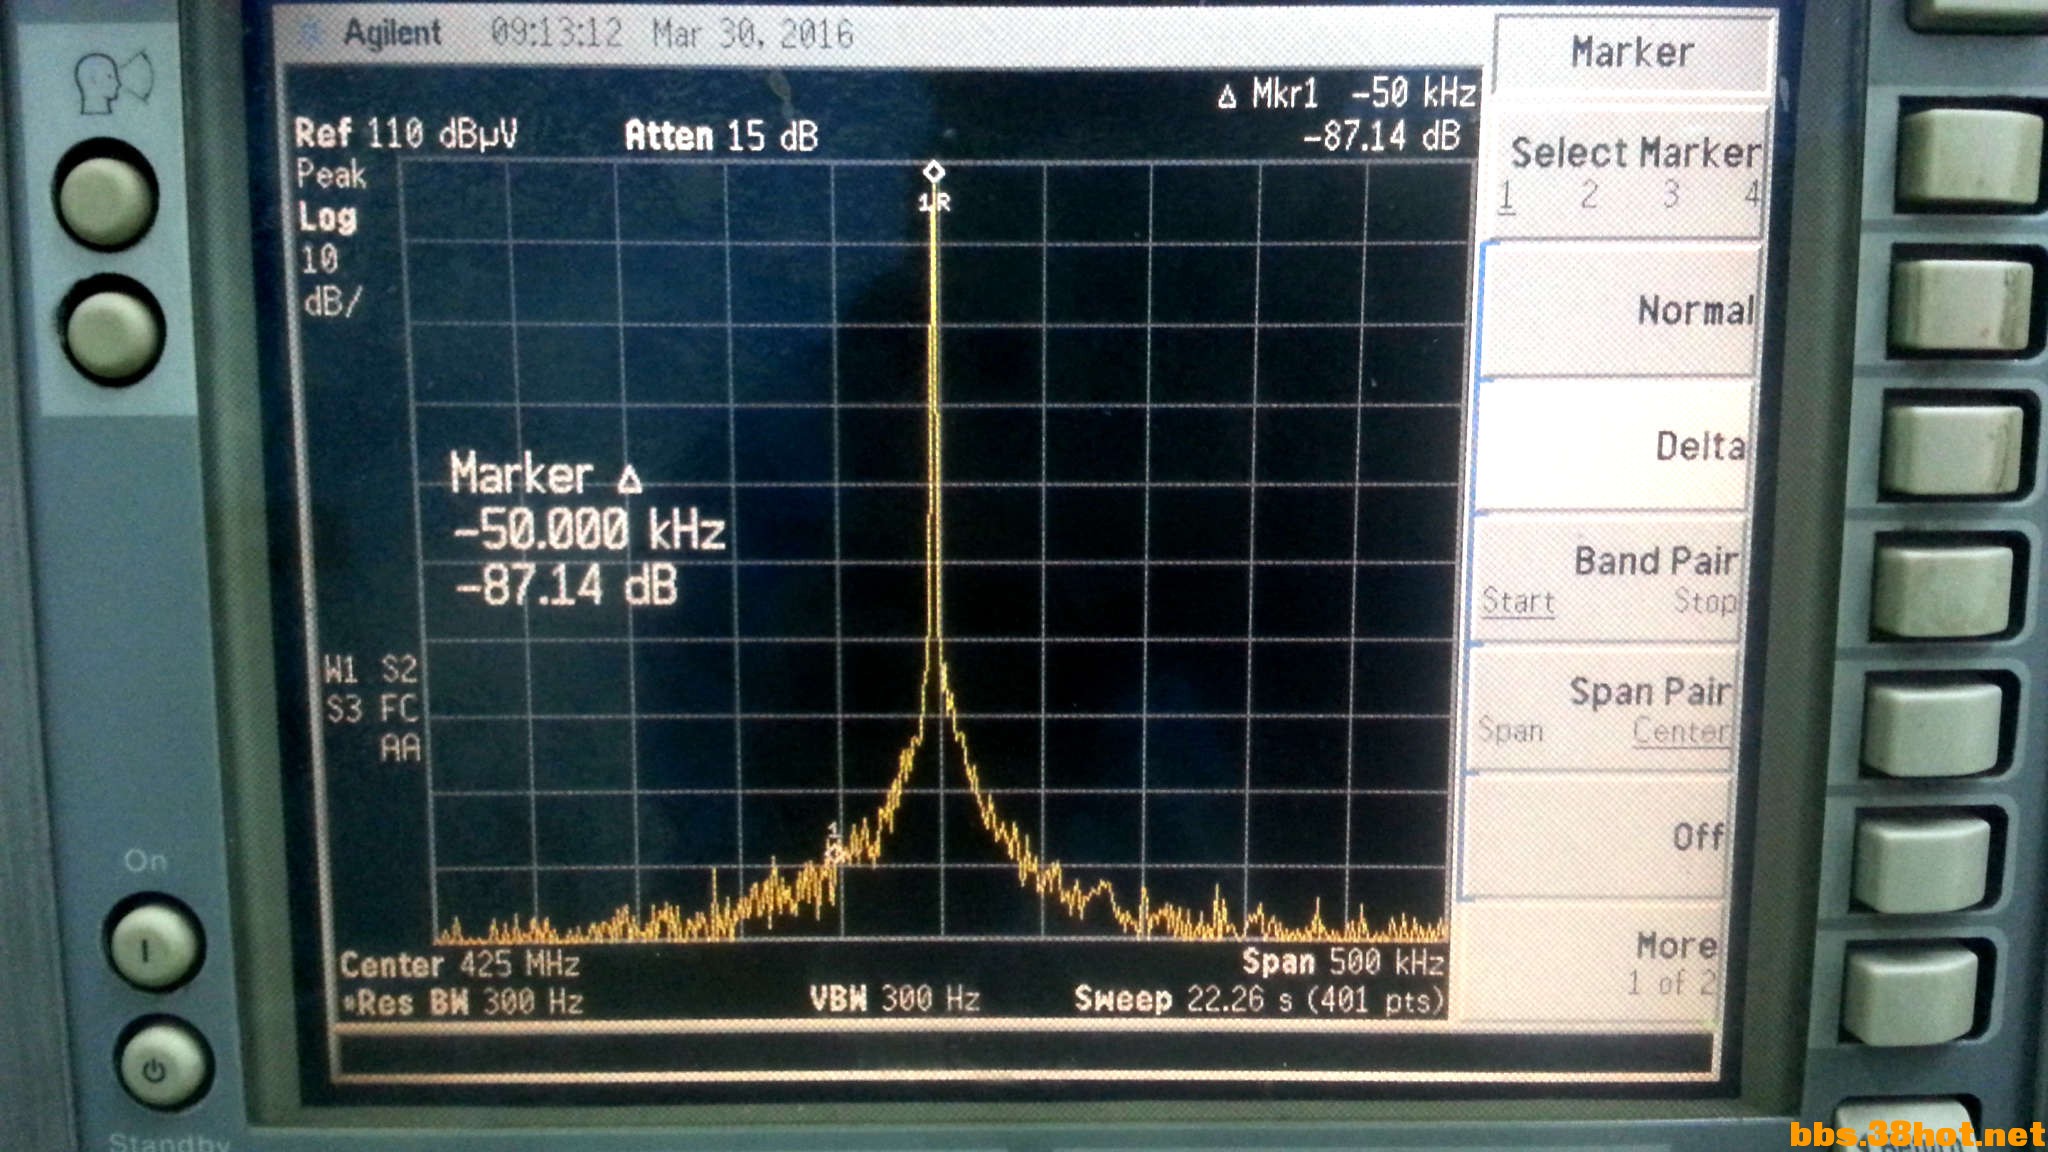Click the upper round knob below speaker icon
Viewport: 2048px width, 1152px height.
tap(106, 196)
